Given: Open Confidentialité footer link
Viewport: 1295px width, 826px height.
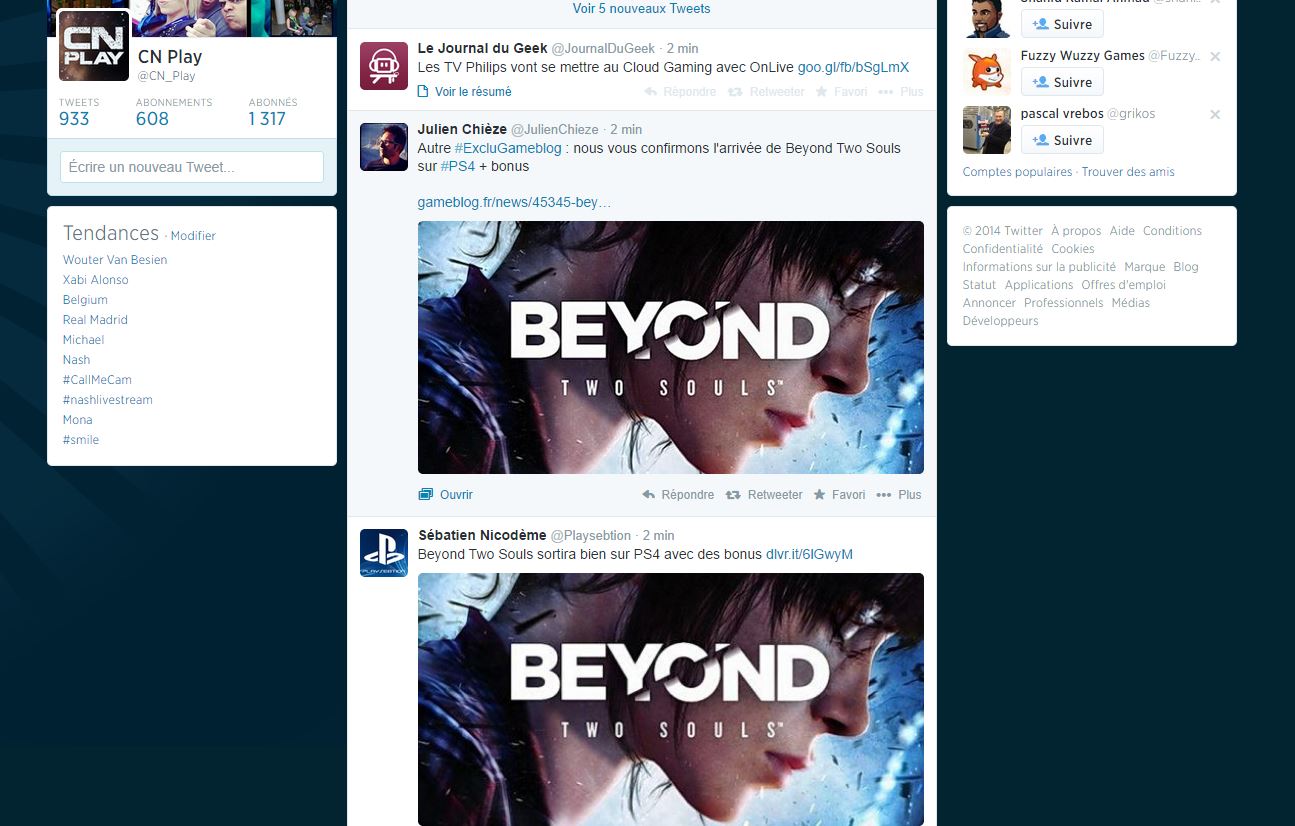Looking at the screenshot, I should (x=1003, y=249).
